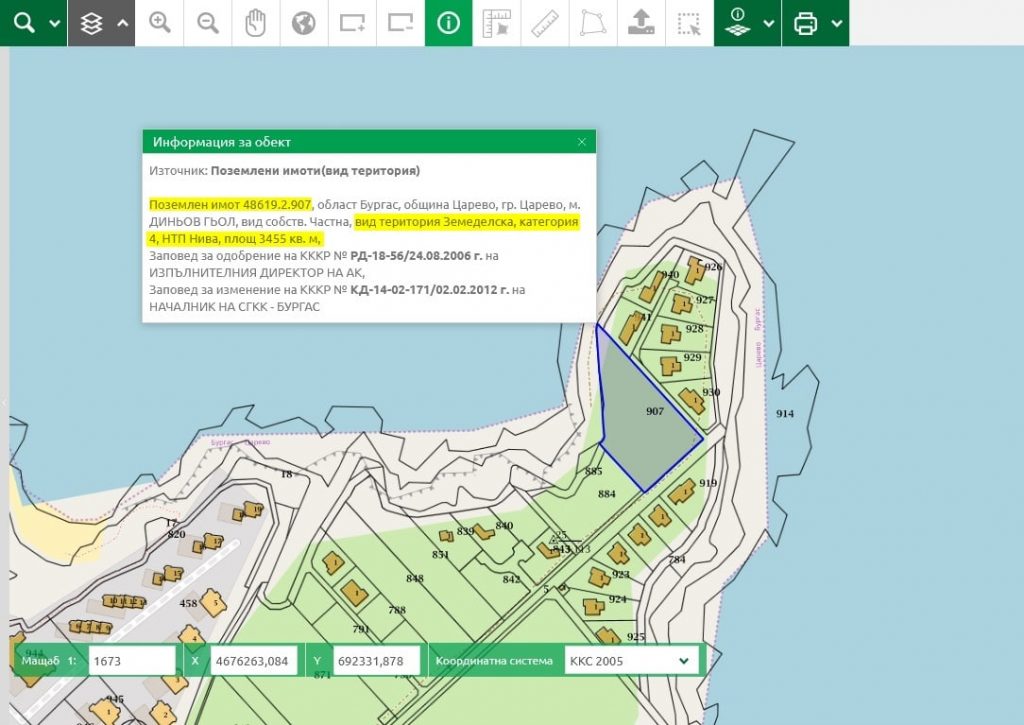Click the zoom out tool

click(208, 23)
